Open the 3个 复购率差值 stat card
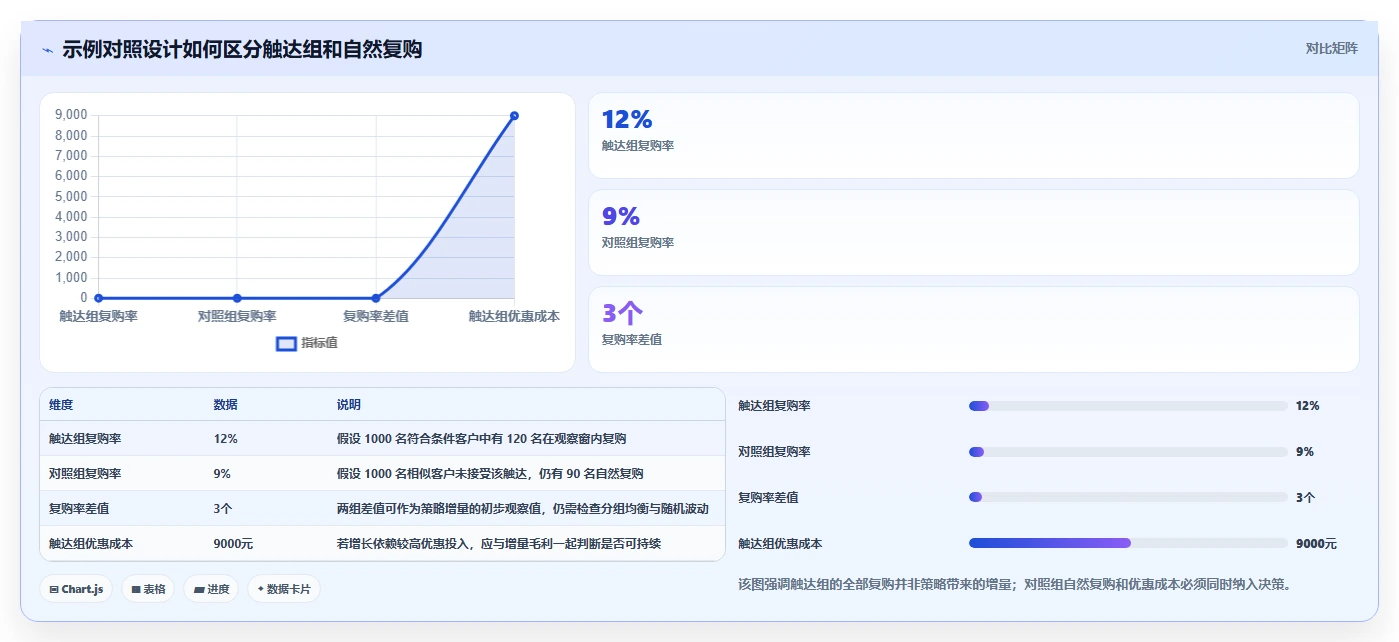Viewport: 1399px width, 642px height. [x=974, y=330]
